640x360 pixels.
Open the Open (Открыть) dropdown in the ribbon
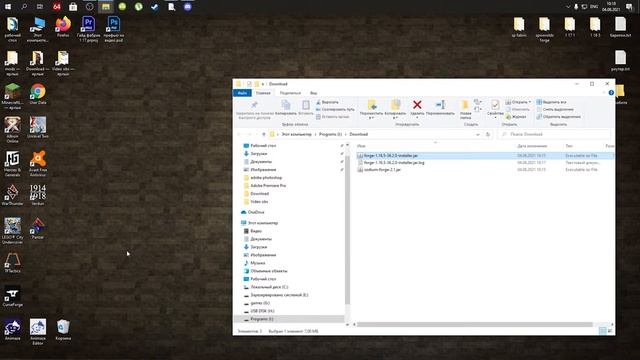[x=518, y=102]
